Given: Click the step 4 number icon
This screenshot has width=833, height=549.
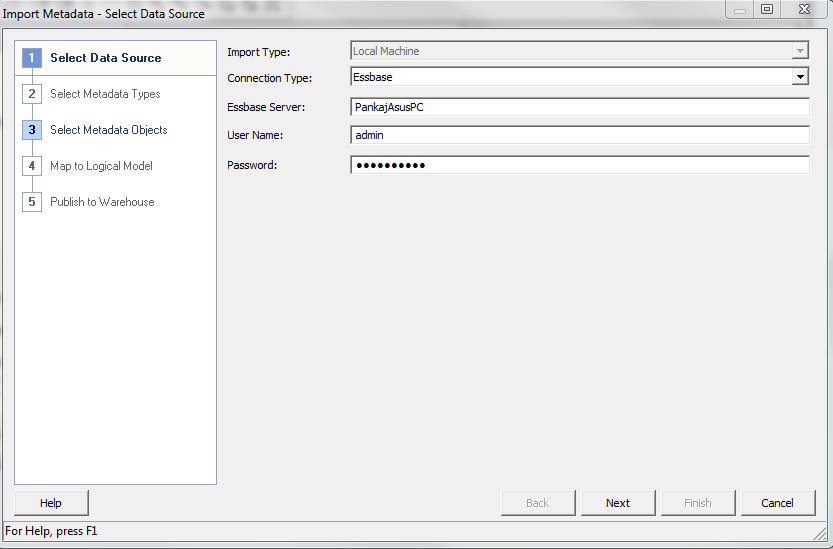Looking at the screenshot, I should pyautogui.click(x=32, y=166).
